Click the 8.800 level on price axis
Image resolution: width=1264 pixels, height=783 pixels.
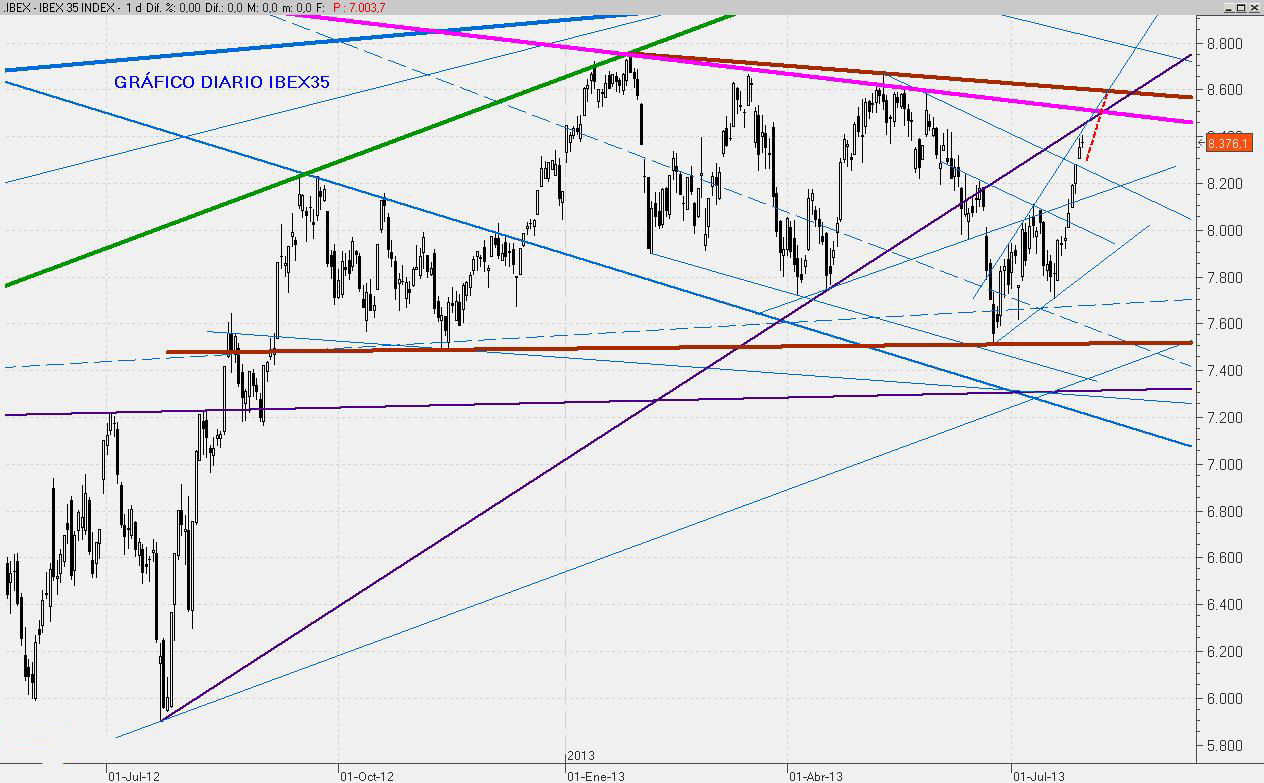click(x=1225, y=44)
